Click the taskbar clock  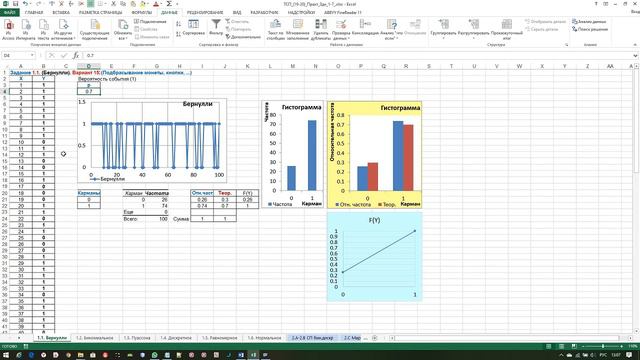click(616, 355)
